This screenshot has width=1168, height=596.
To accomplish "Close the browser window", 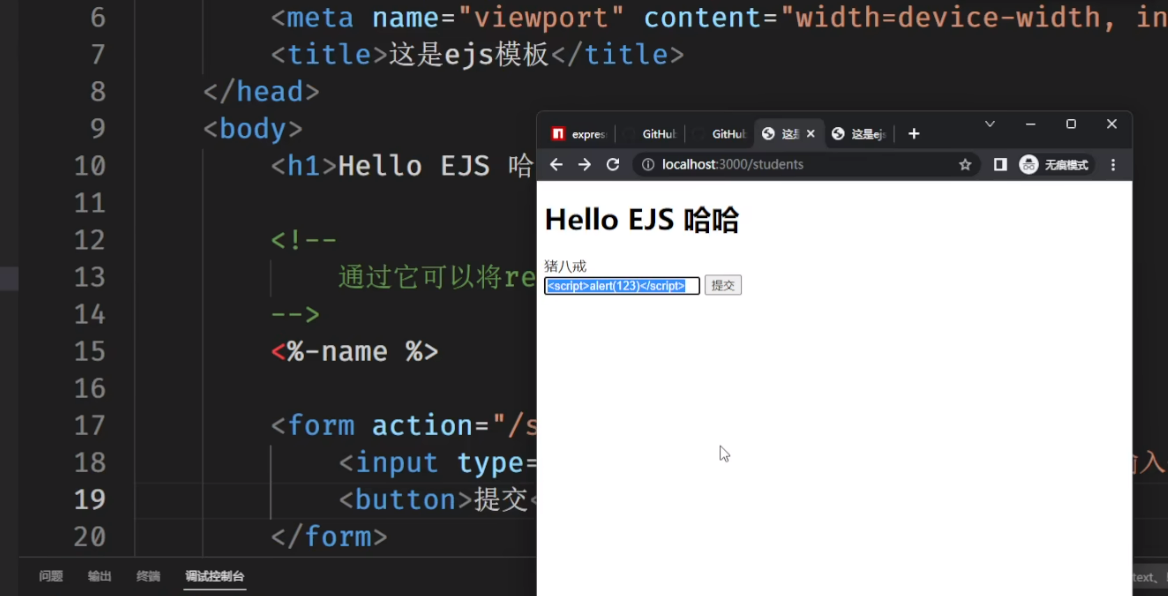I will coord(1111,124).
